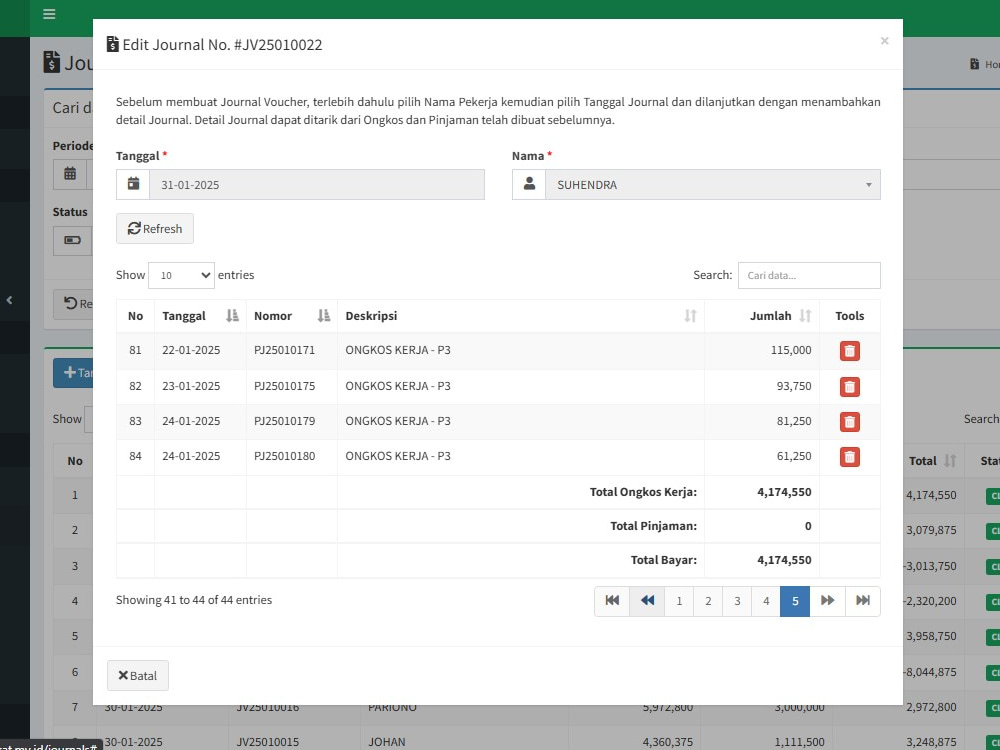This screenshot has width=1000, height=750.
Task: Open the Show entries count dropdown
Action: [181, 276]
